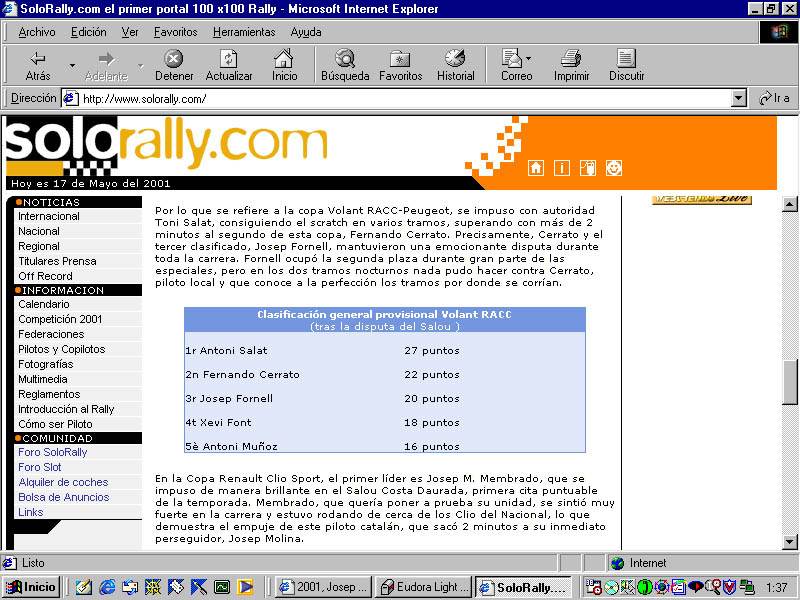The height and width of the screenshot is (600, 800).
Task: View the Reglamentos page
Action: (x=49, y=394)
